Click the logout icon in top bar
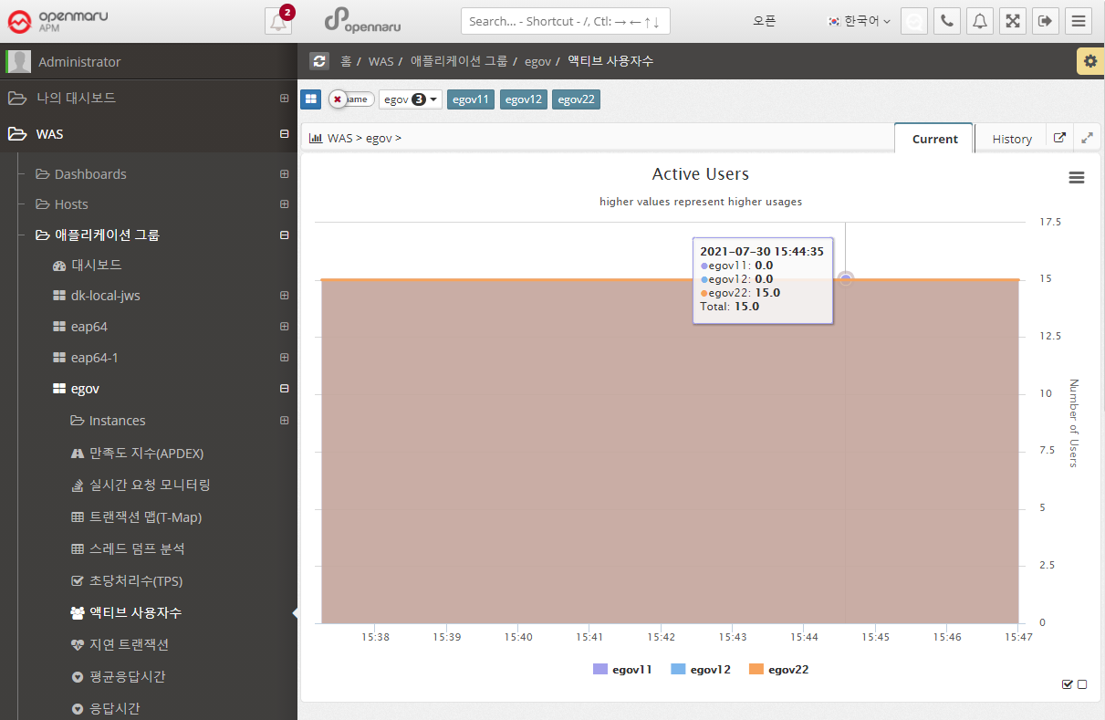Image resolution: width=1105 pixels, height=720 pixels. 1045,21
